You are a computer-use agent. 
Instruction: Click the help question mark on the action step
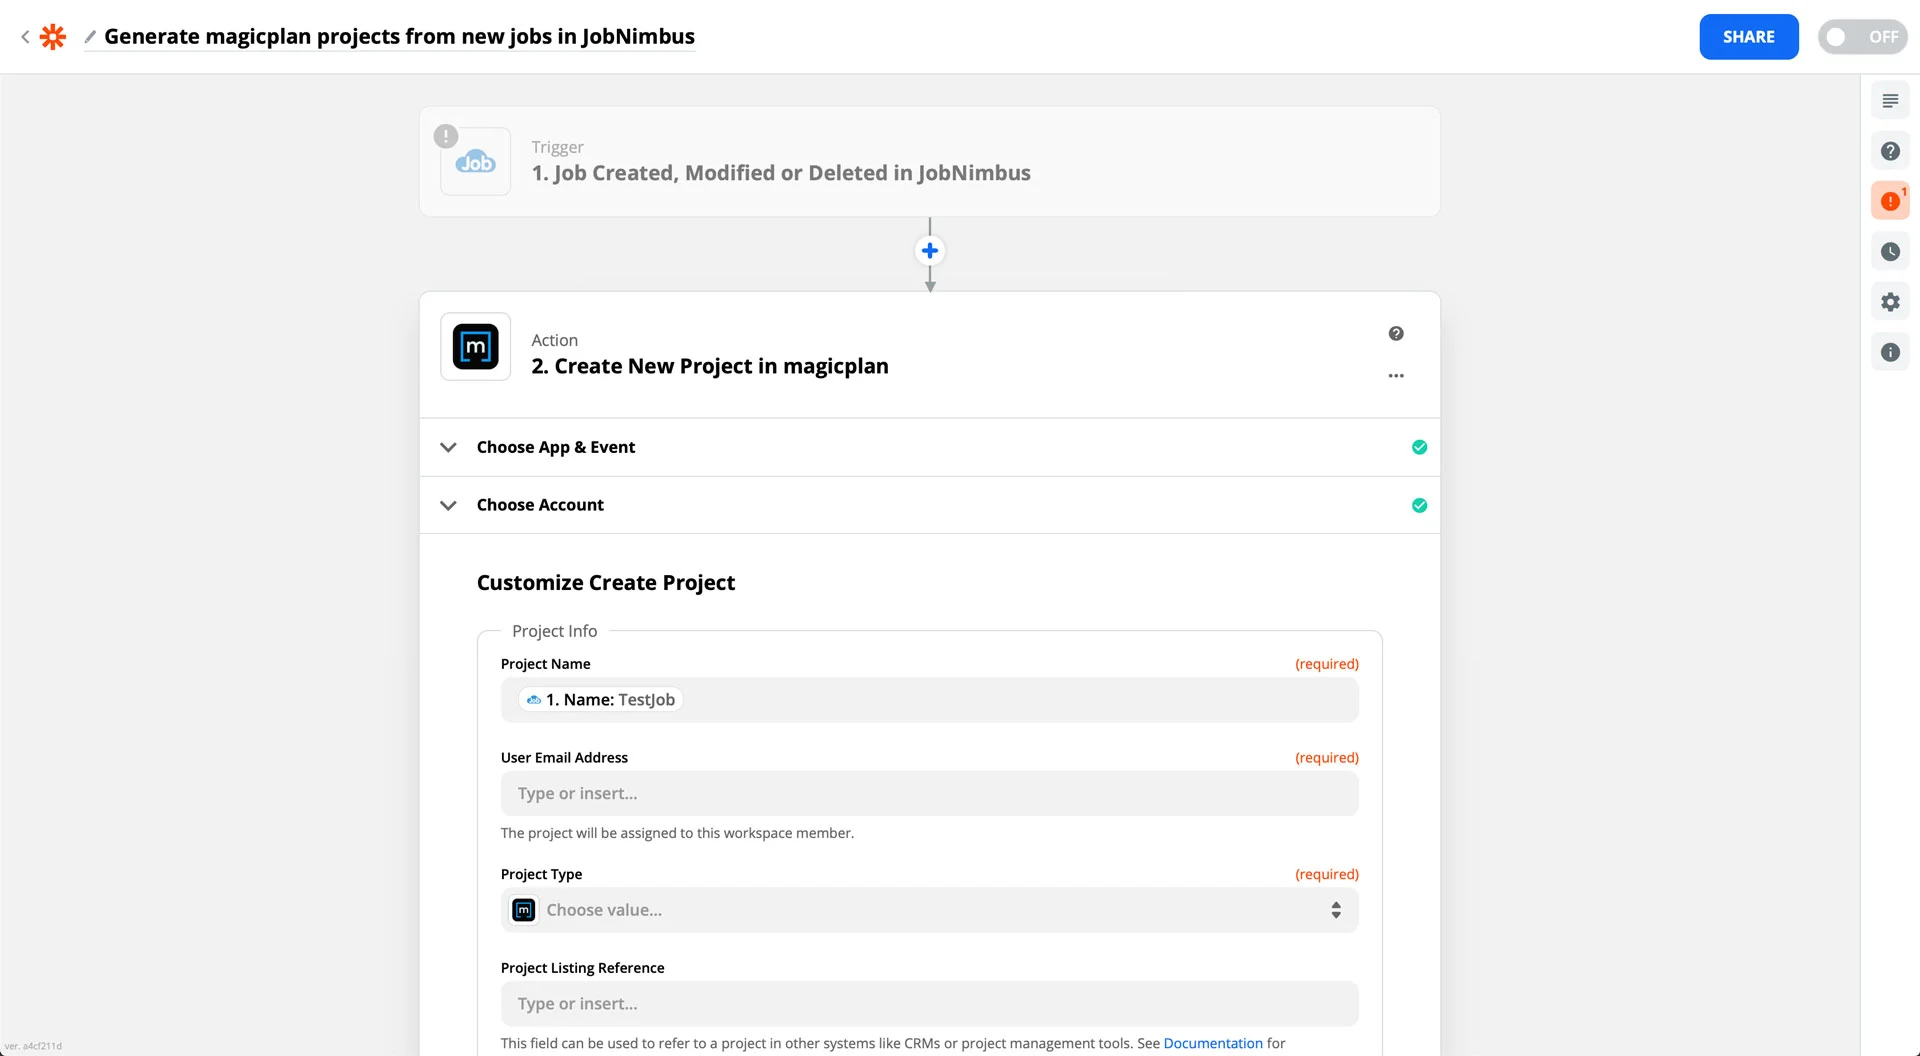1396,333
